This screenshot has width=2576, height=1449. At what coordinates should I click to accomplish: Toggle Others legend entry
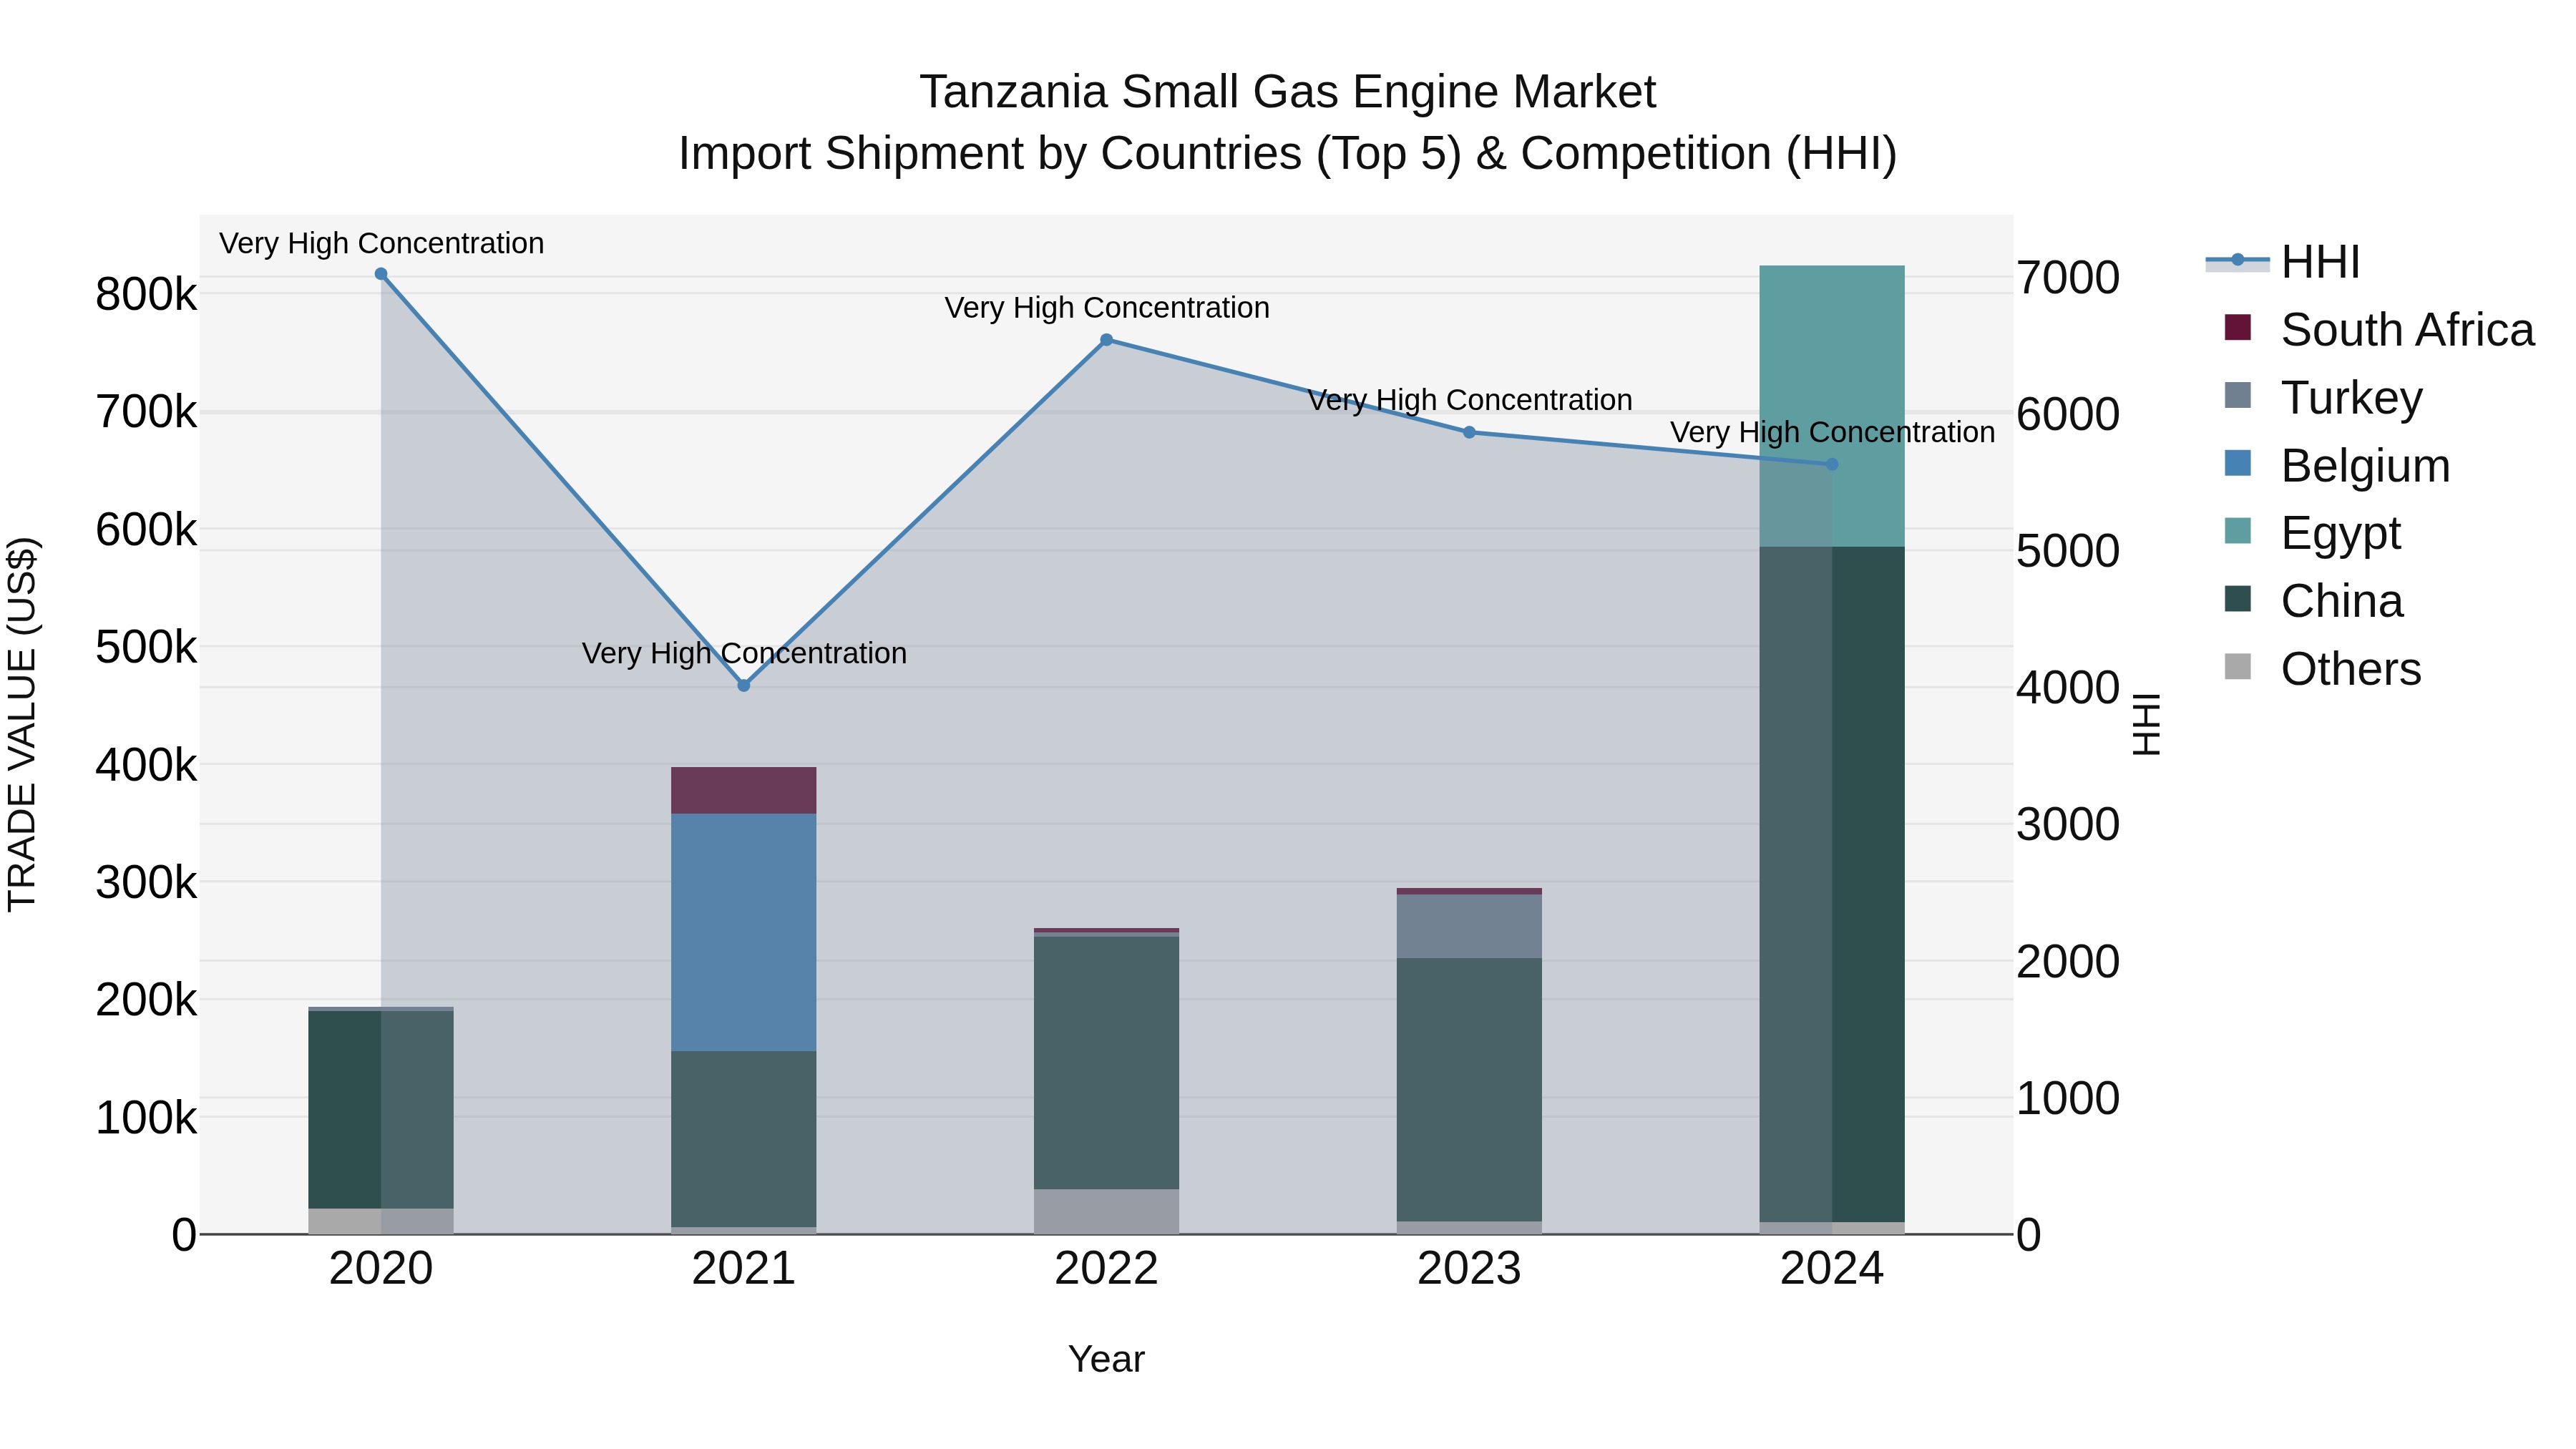tap(2322, 669)
